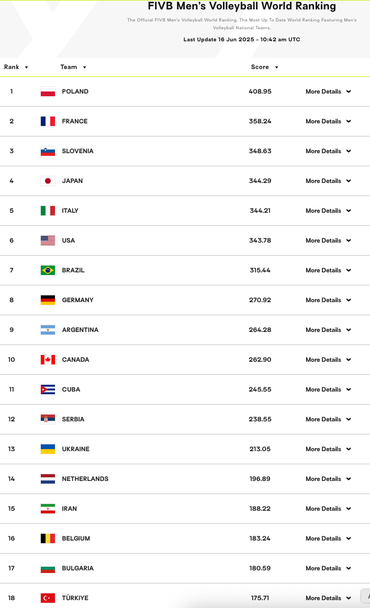The image size is (370, 608).
Task: Select the SLOVENIA team name
Action: pos(78,151)
